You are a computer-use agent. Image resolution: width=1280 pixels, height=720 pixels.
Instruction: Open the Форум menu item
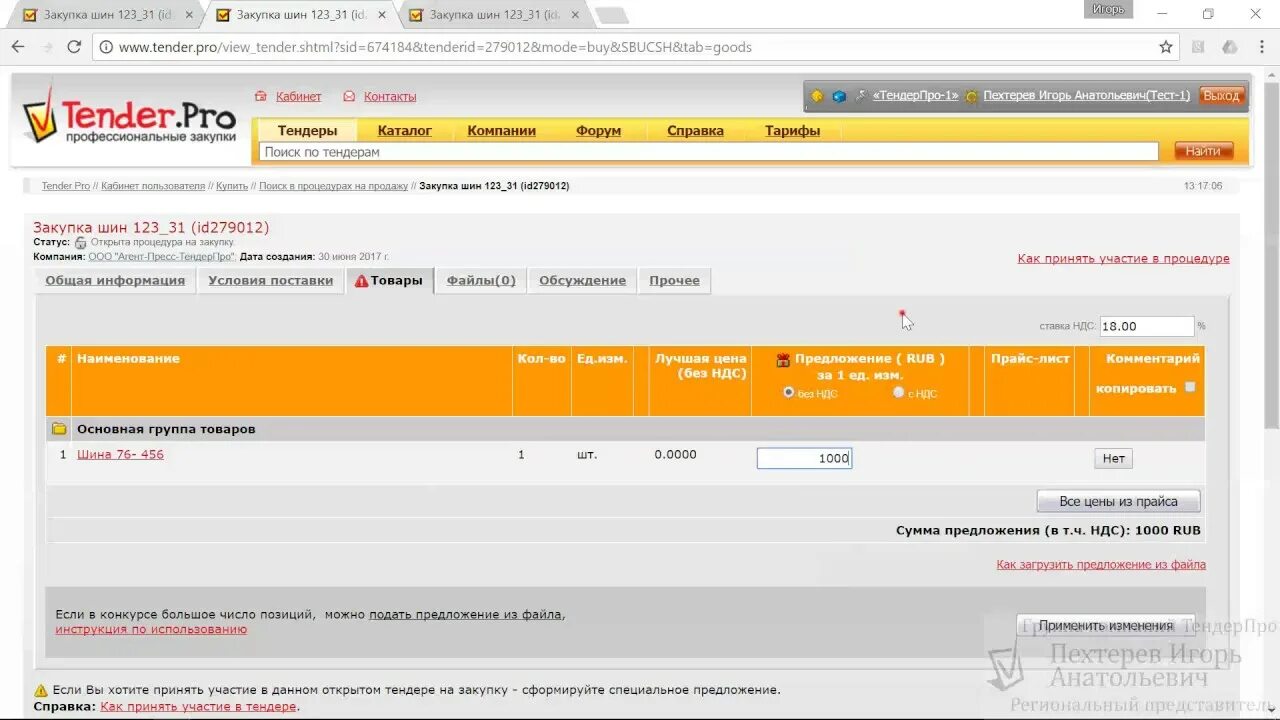pyautogui.click(x=599, y=131)
